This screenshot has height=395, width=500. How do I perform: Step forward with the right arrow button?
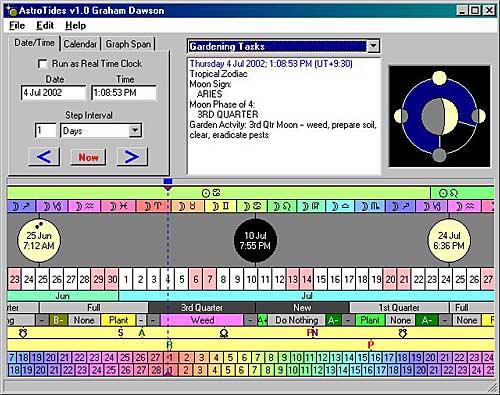pyautogui.click(x=132, y=157)
